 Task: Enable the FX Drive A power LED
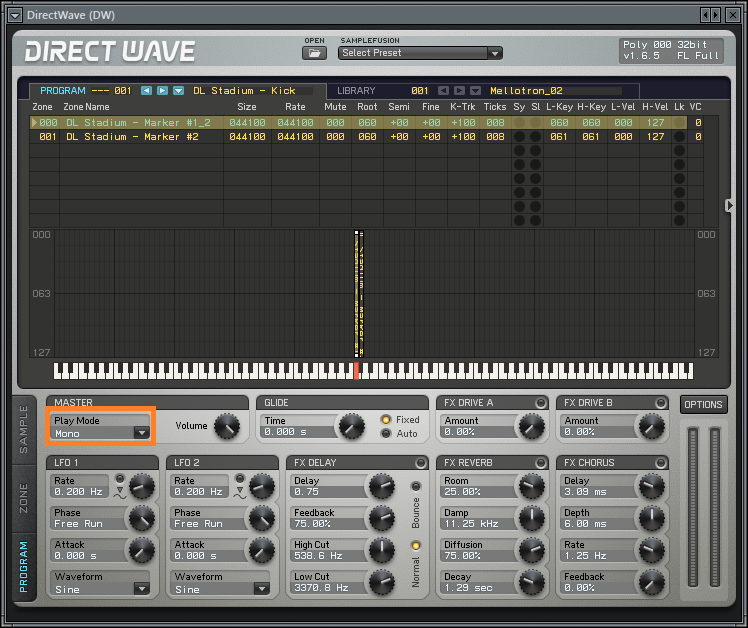[x=540, y=403]
